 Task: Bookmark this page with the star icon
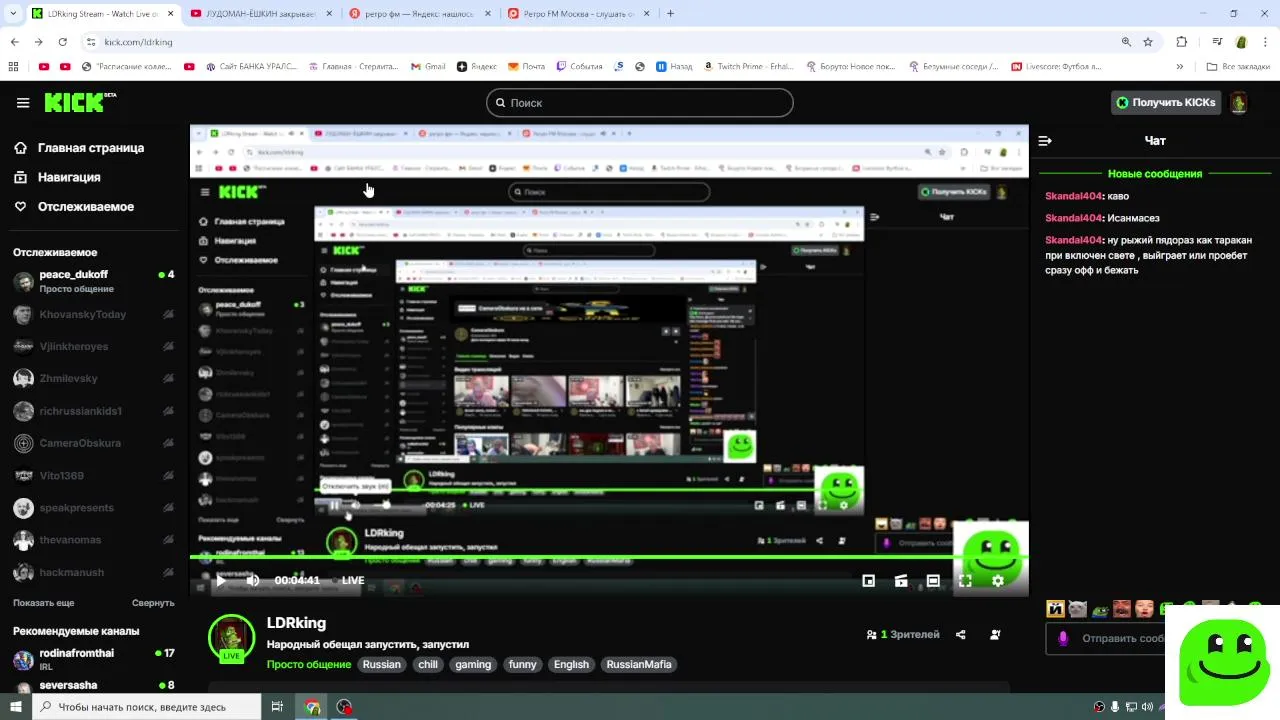(1148, 42)
